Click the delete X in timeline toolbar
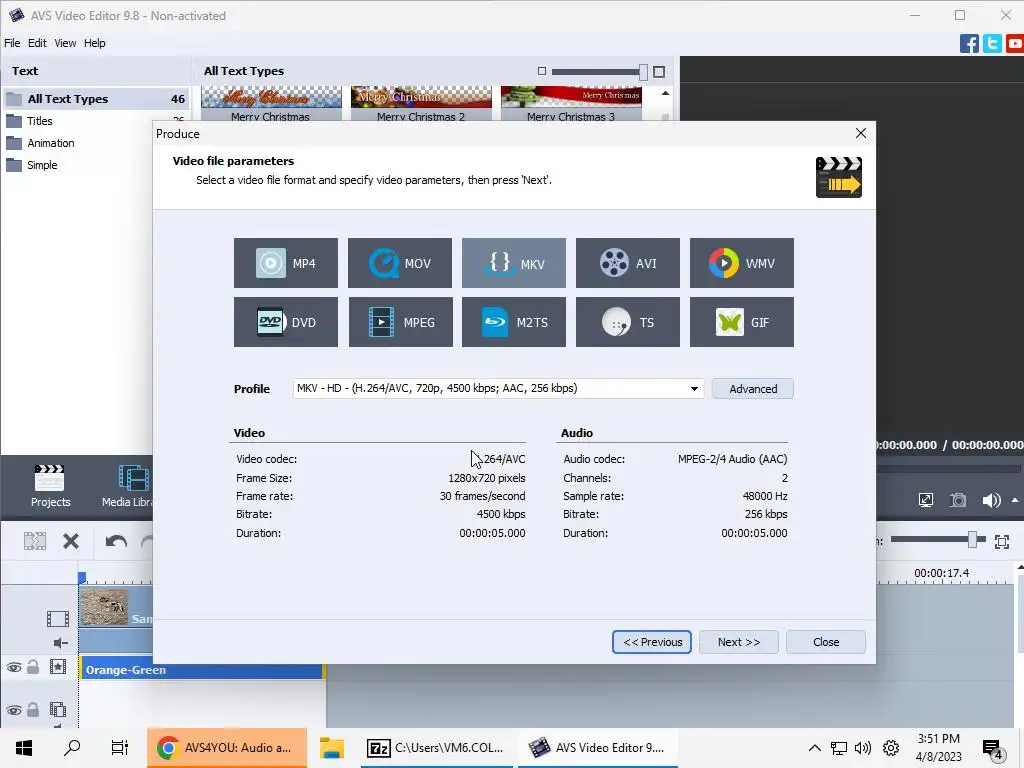1024x768 pixels. click(71, 541)
